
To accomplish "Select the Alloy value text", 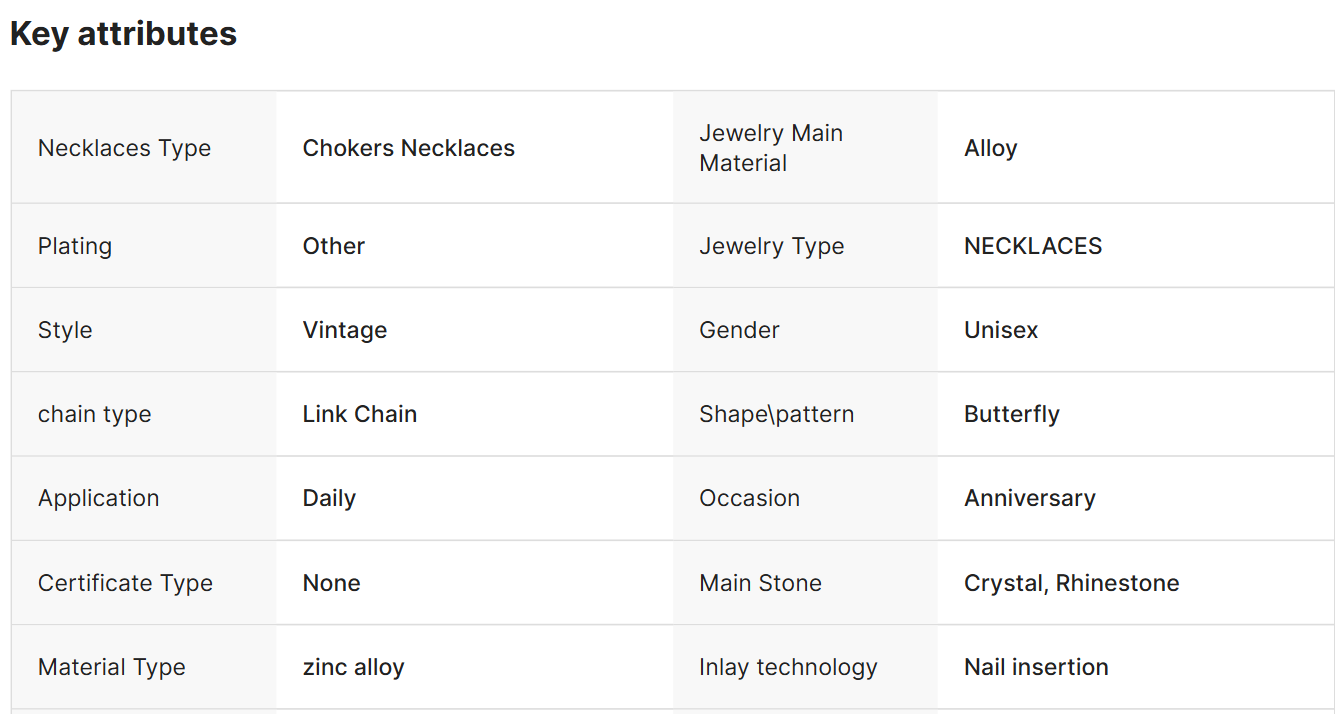I will click(x=990, y=148).
